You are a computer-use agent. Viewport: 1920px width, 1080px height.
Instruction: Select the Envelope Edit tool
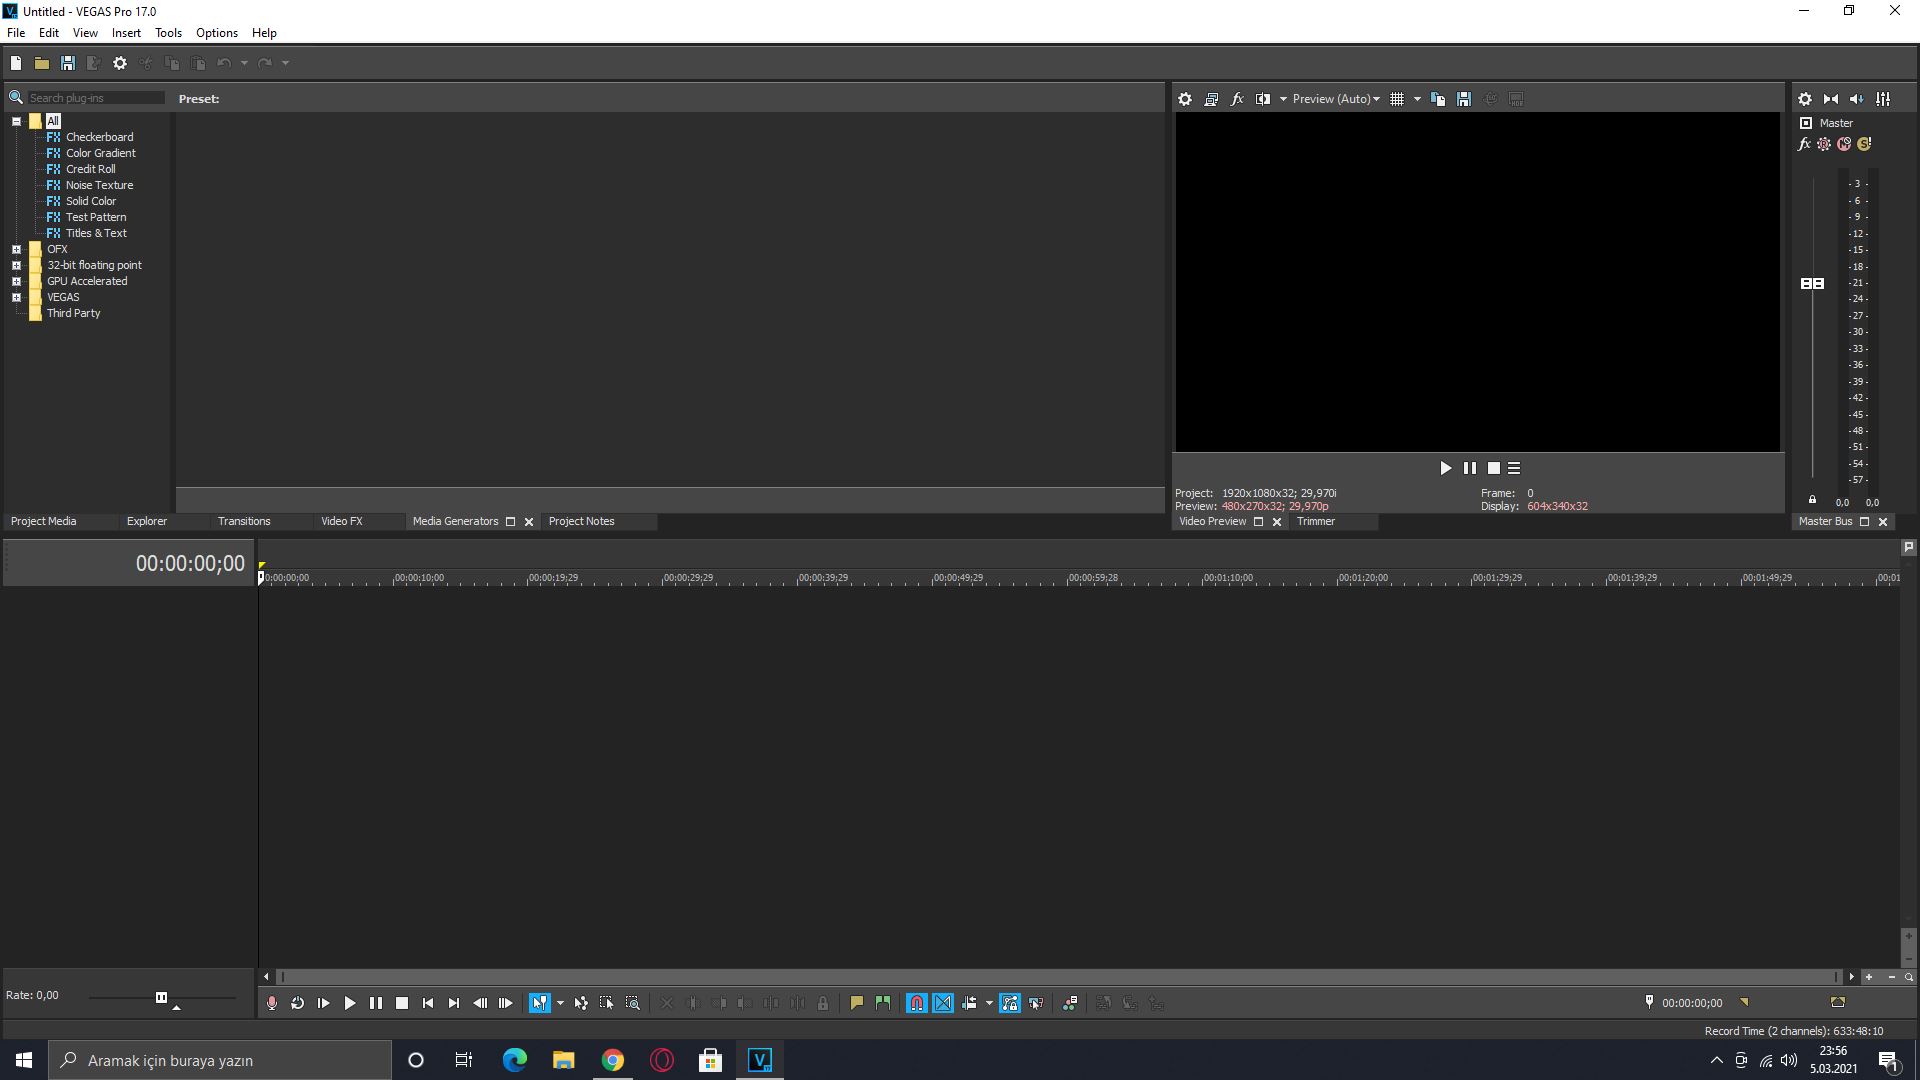click(x=581, y=1003)
